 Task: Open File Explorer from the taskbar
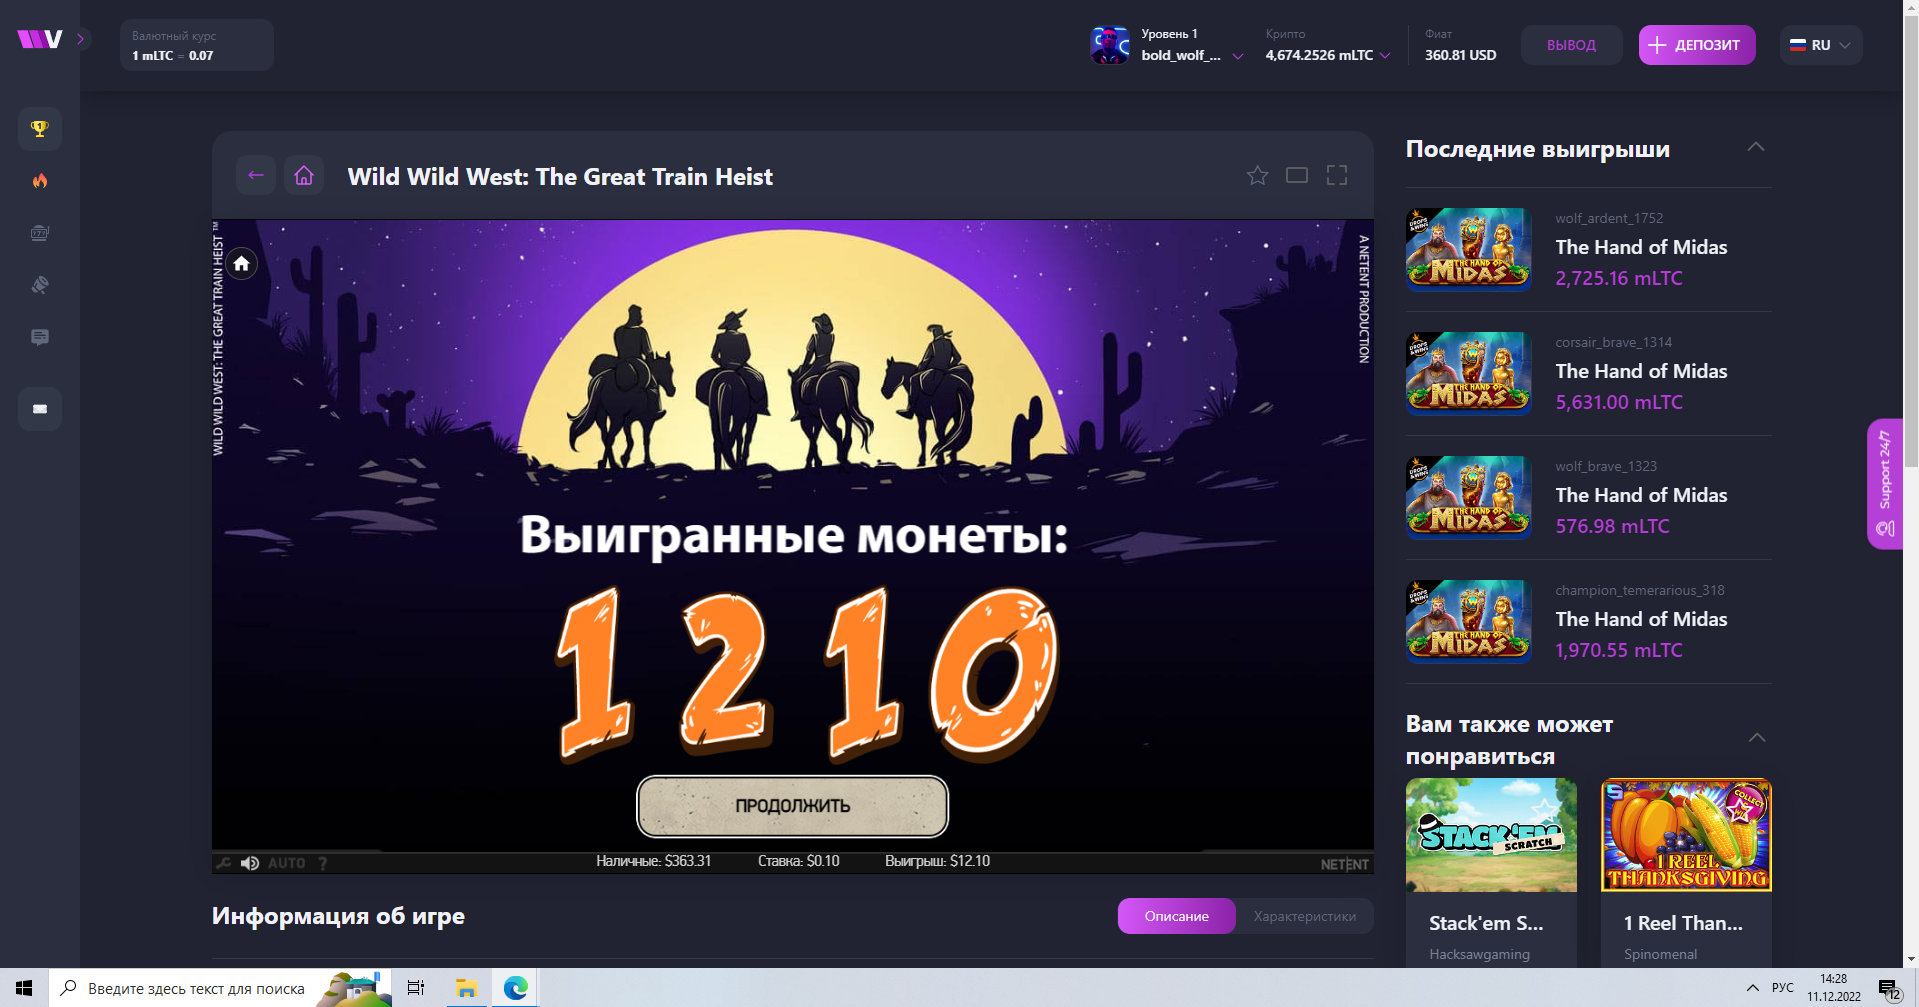(x=466, y=988)
